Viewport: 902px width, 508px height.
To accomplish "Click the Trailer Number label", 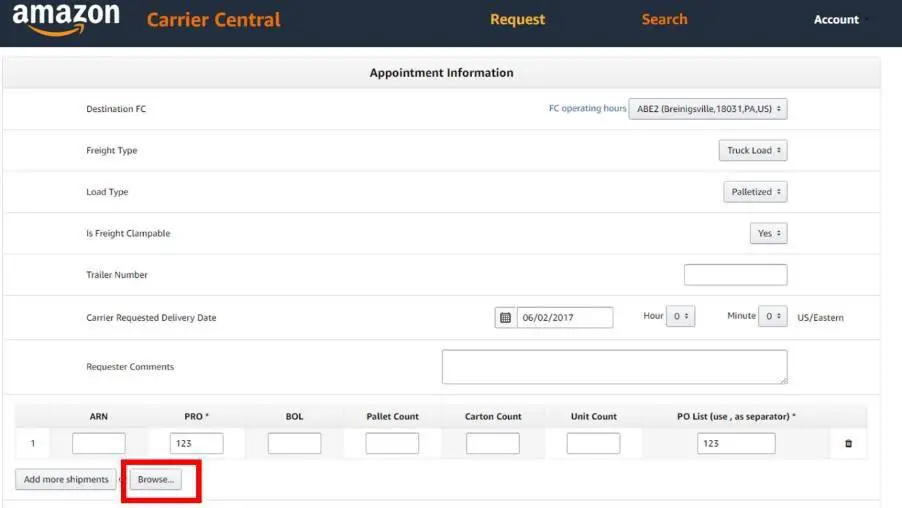I will coord(117,274).
